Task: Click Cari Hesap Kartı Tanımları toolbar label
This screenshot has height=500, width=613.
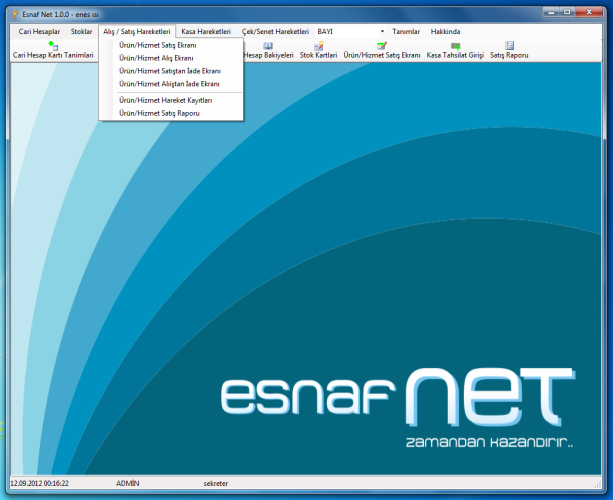Action: 53,56
